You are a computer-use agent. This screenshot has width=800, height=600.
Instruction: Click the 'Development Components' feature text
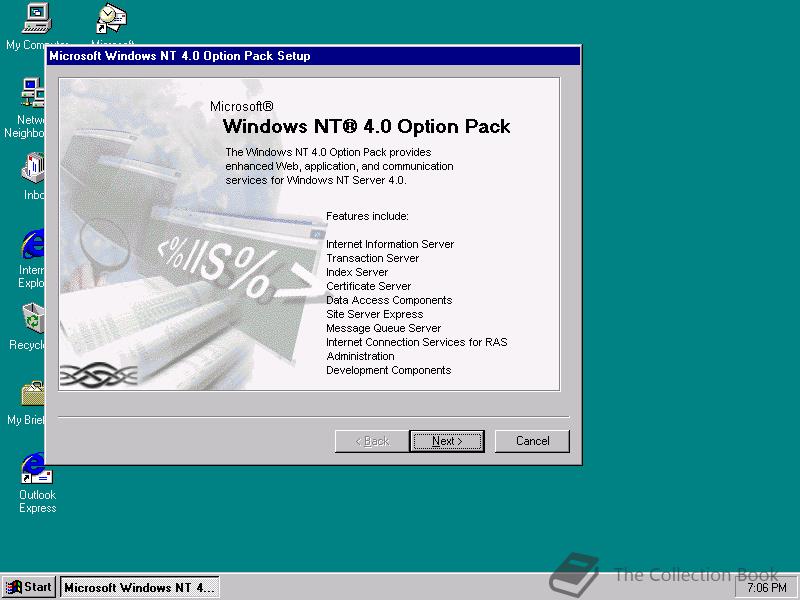pos(389,370)
